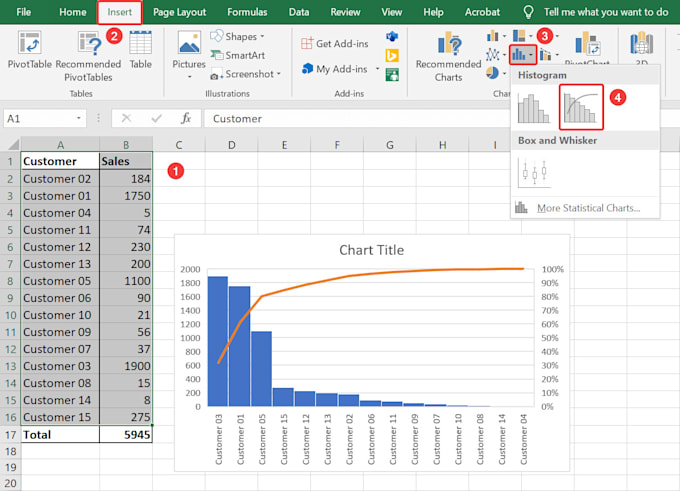This screenshot has height=491, width=680.
Task: Click More Statistical Charts link
Action: tap(587, 208)
